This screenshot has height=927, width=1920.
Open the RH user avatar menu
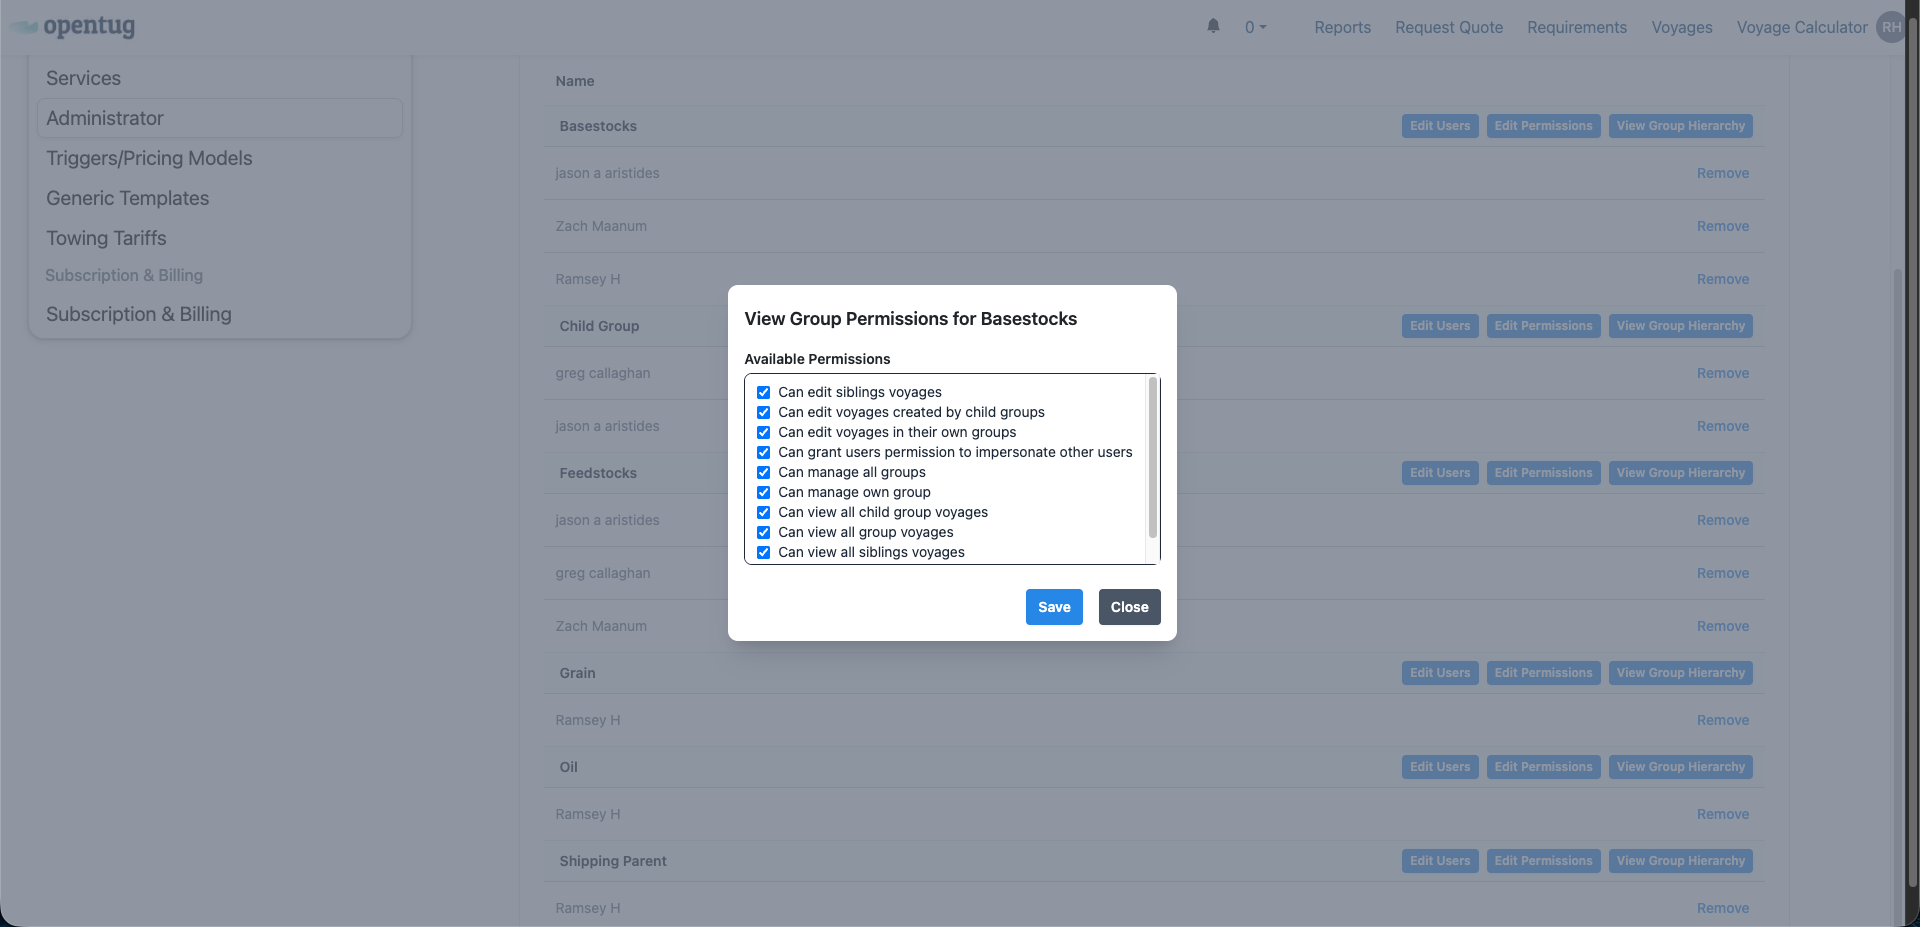pos(1890,27)
